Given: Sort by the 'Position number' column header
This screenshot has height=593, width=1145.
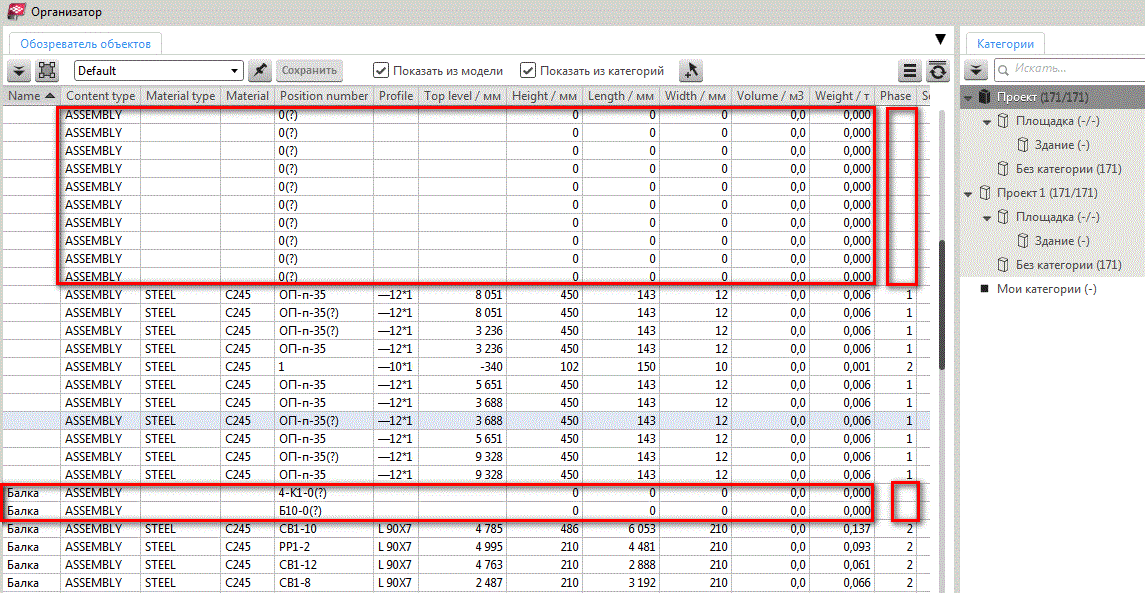Looking at the screenshot, I should pyautogui.click(x=323, y=96).
